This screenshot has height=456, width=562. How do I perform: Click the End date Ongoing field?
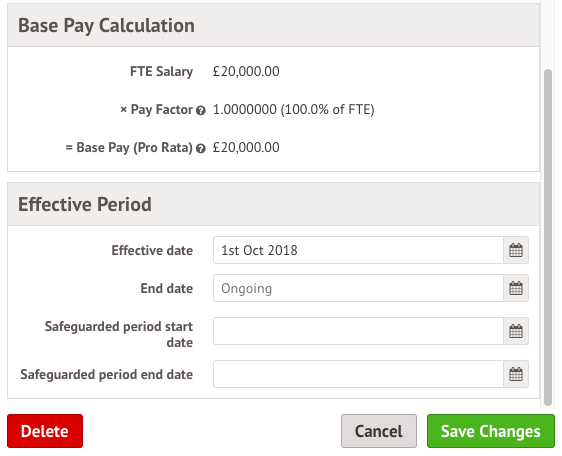point(358,288)
